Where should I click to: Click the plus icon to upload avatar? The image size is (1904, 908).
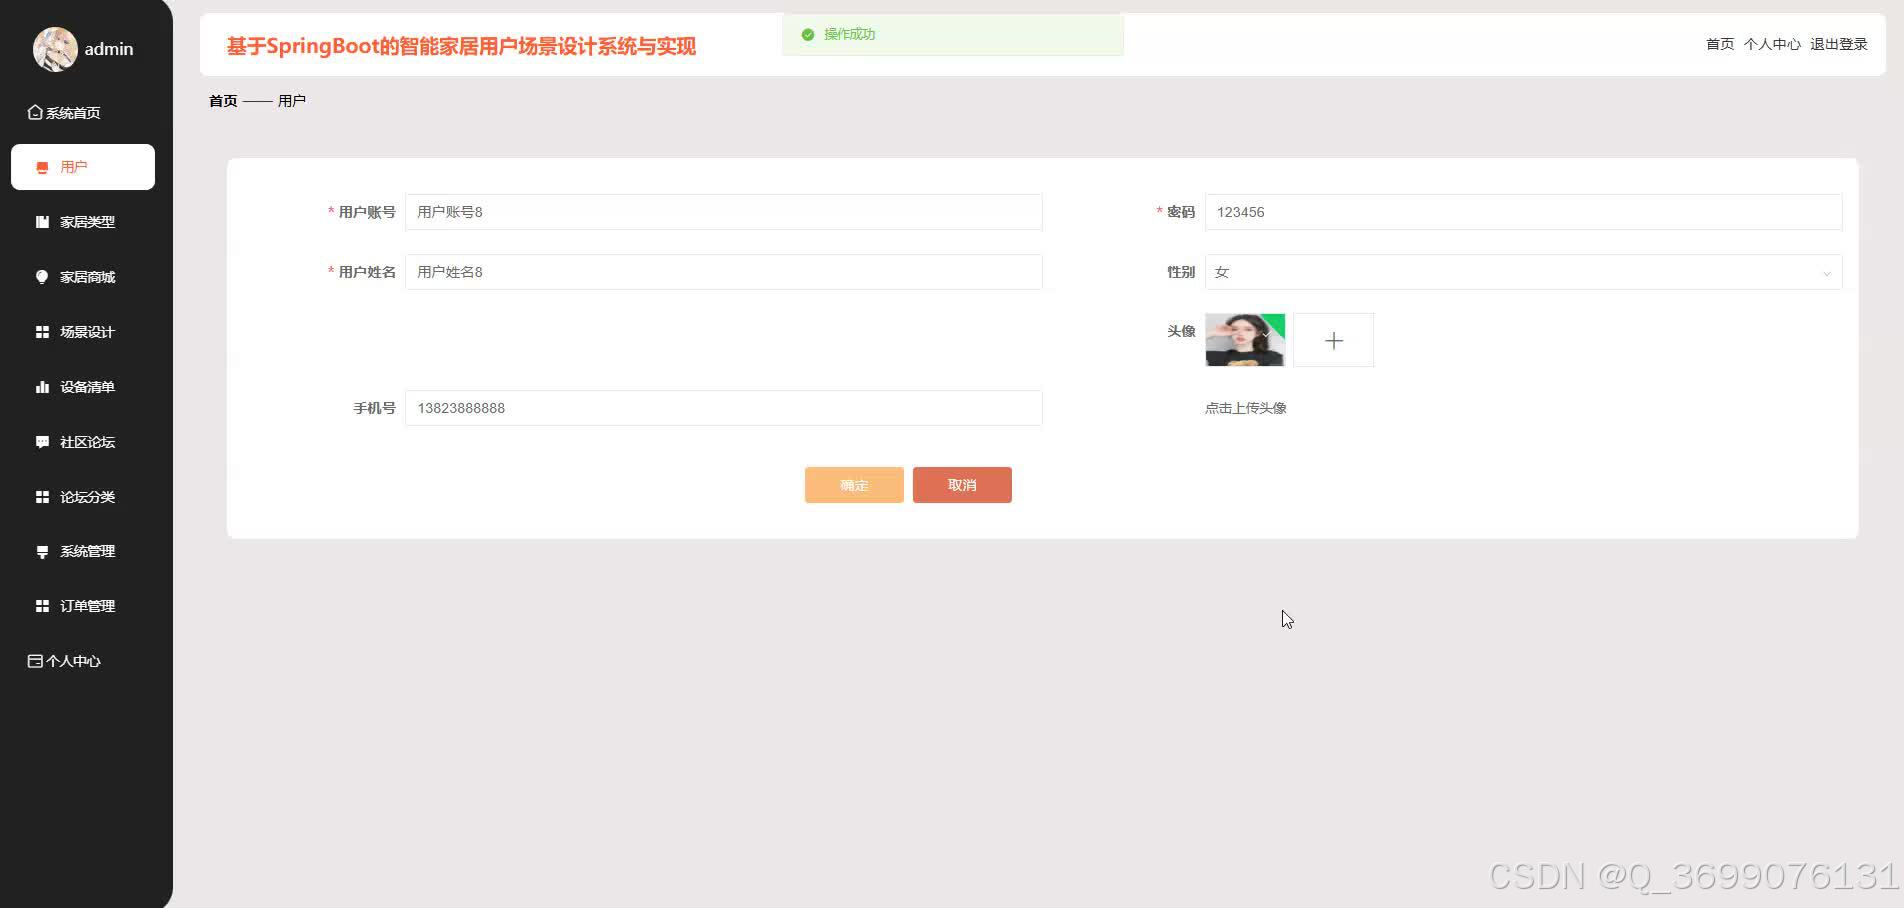[1333, 340]
